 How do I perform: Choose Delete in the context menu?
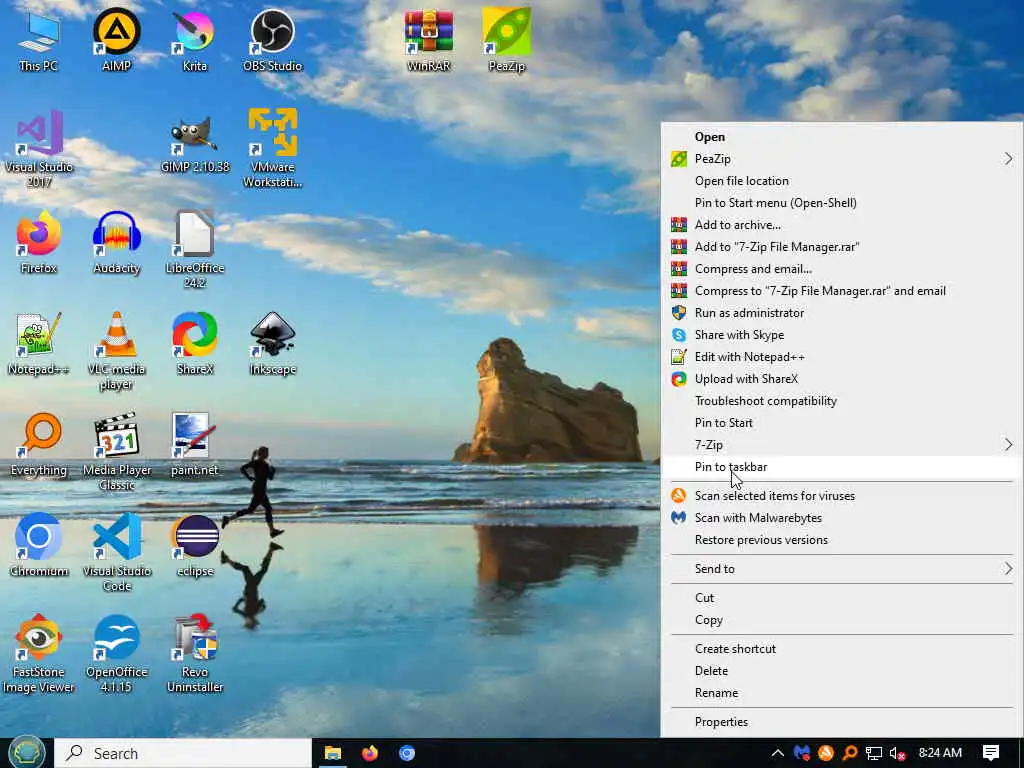click(842, 671)
